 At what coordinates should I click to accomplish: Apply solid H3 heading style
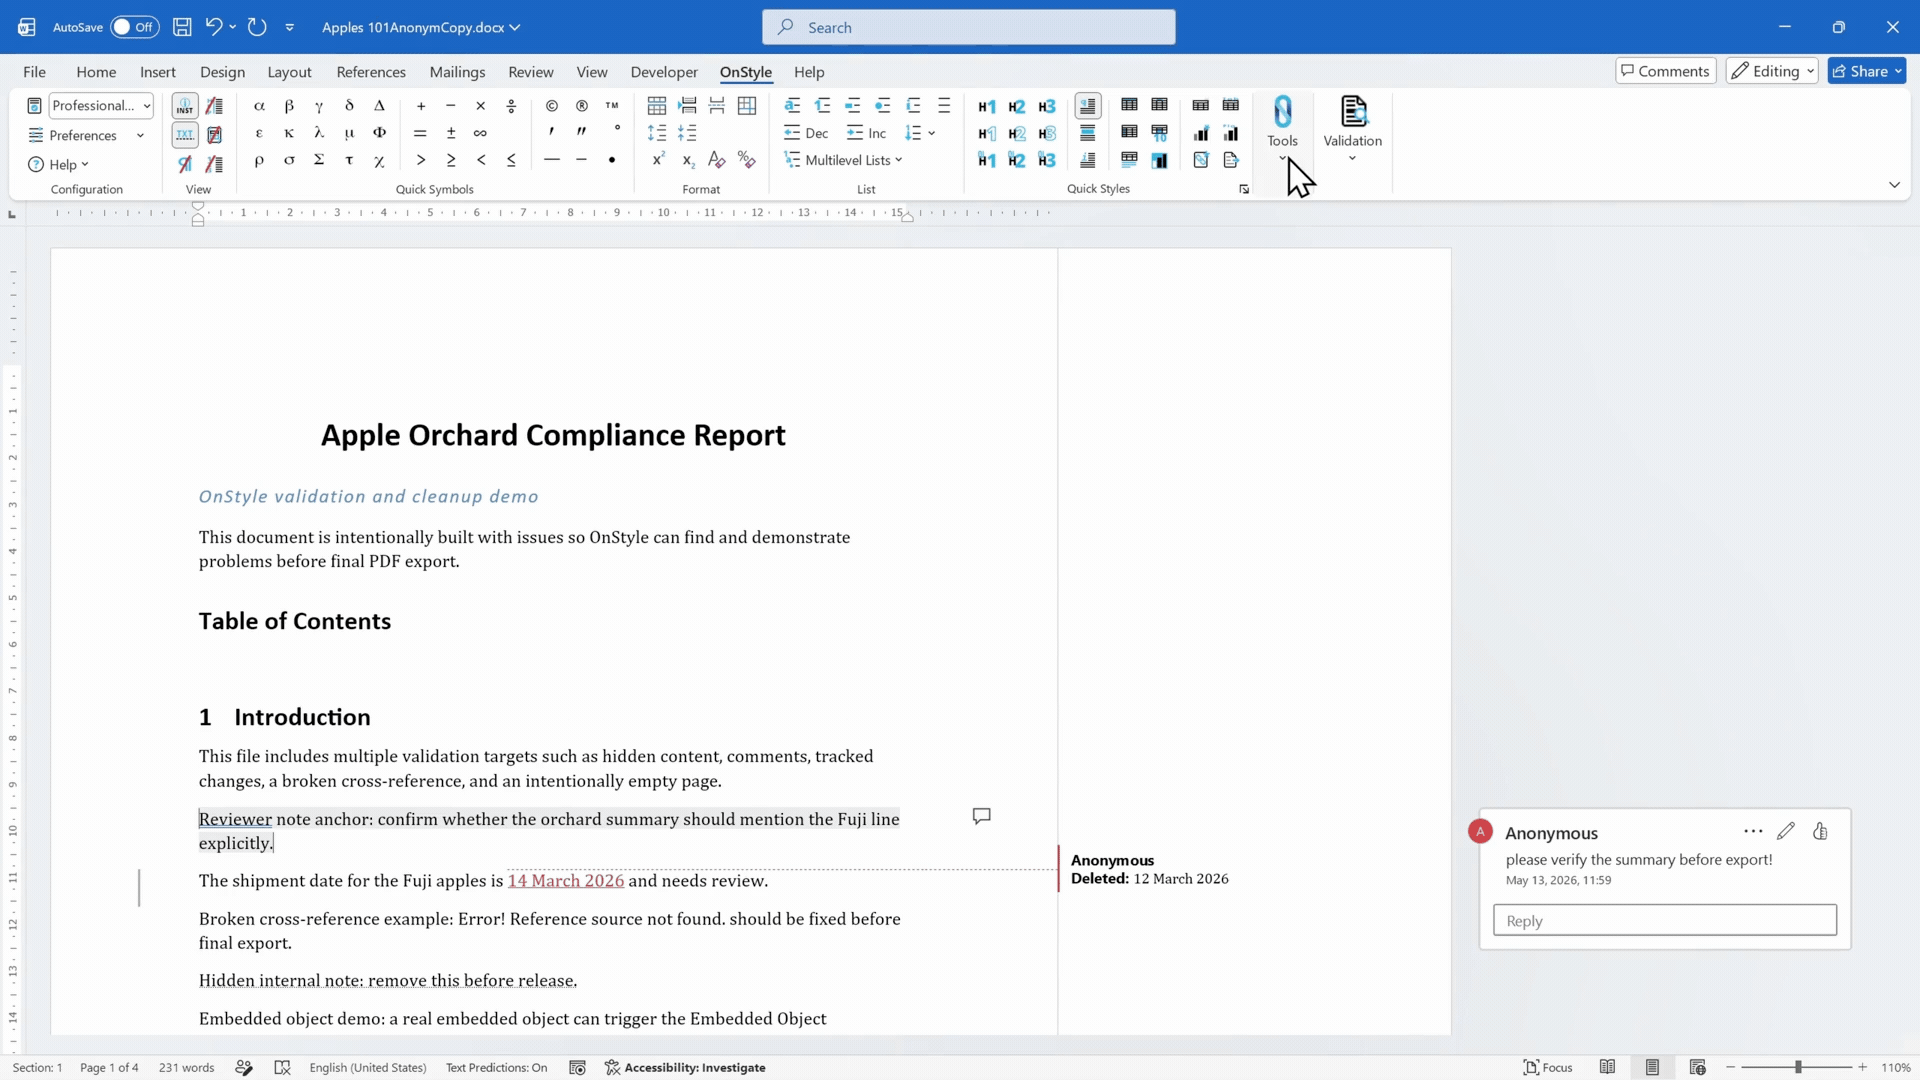1047,106
